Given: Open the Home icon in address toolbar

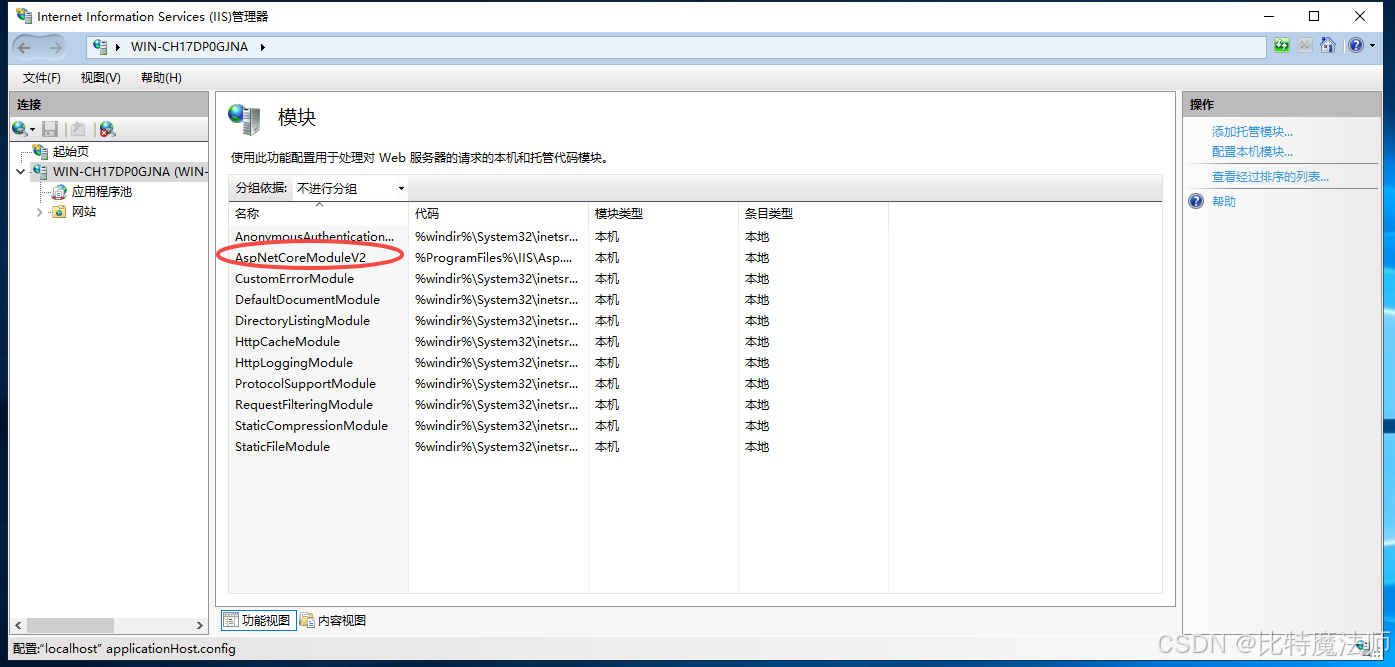Looking at the screenshot, I should pos(1328,46).
